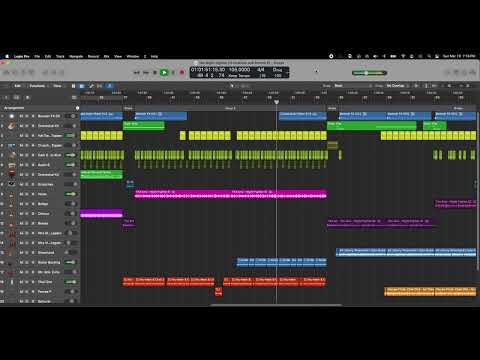Click the add new track plus button
This screenshot has width=480, height=360.
[6, 98]
